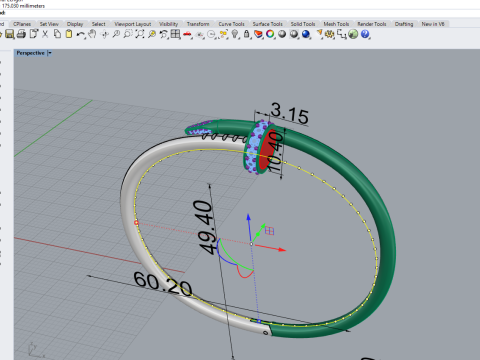Open Document Properties icon
Viewport: 480px width, 360px height.
point(34,34)
